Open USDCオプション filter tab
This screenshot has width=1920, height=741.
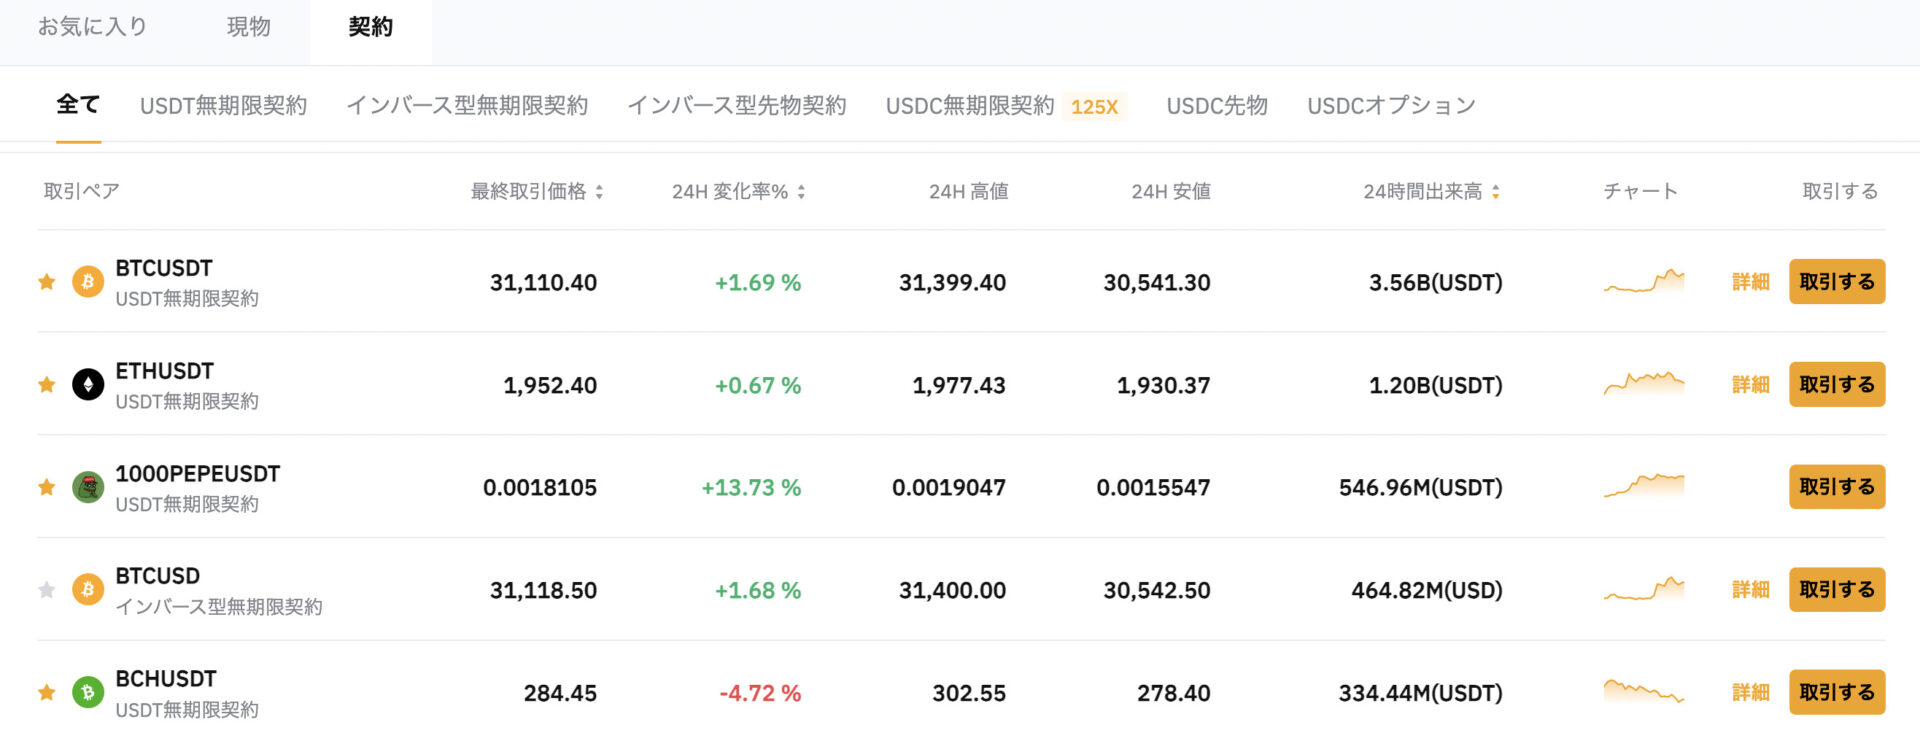tap(1391, 106)
